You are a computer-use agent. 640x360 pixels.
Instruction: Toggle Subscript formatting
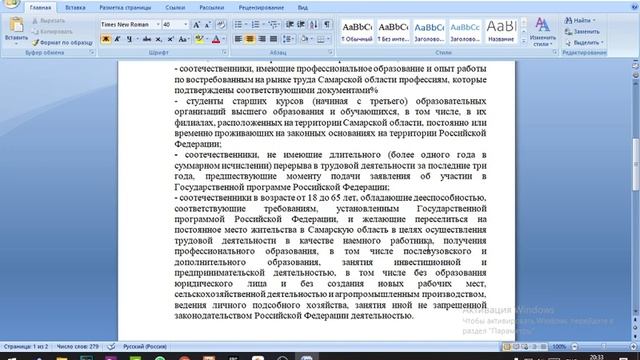159,39
